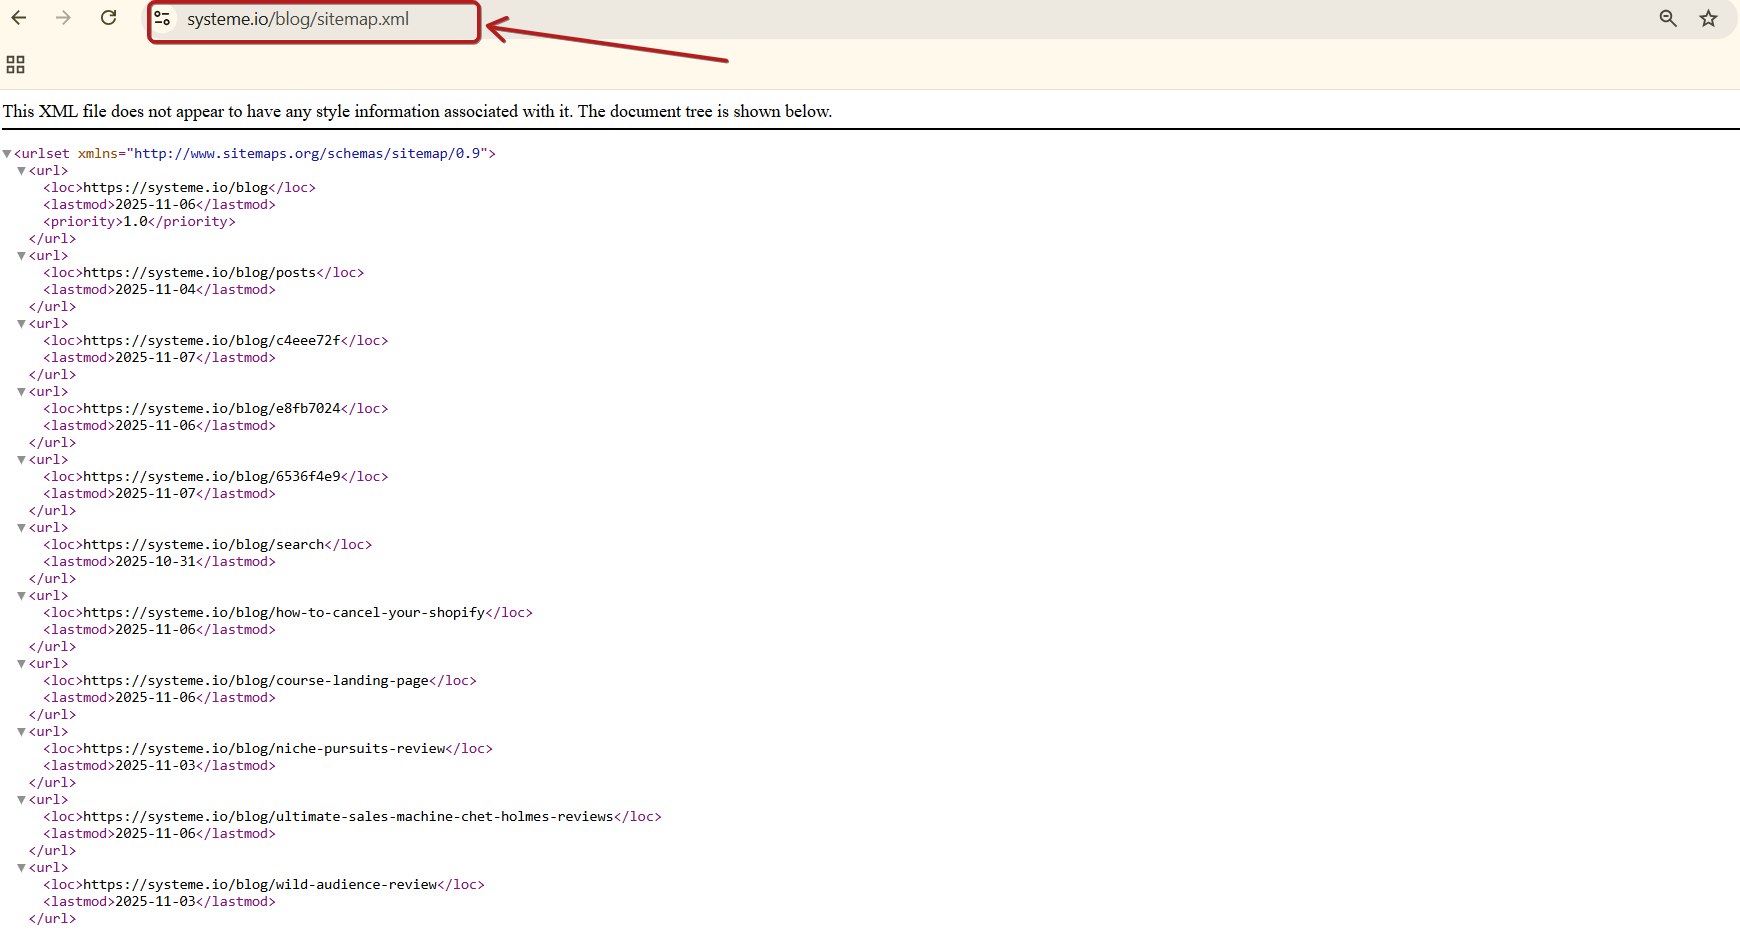Collapse the url node for niche-pursuits-review
Viewport: 1740px width, 930px height.
[21, 732]
